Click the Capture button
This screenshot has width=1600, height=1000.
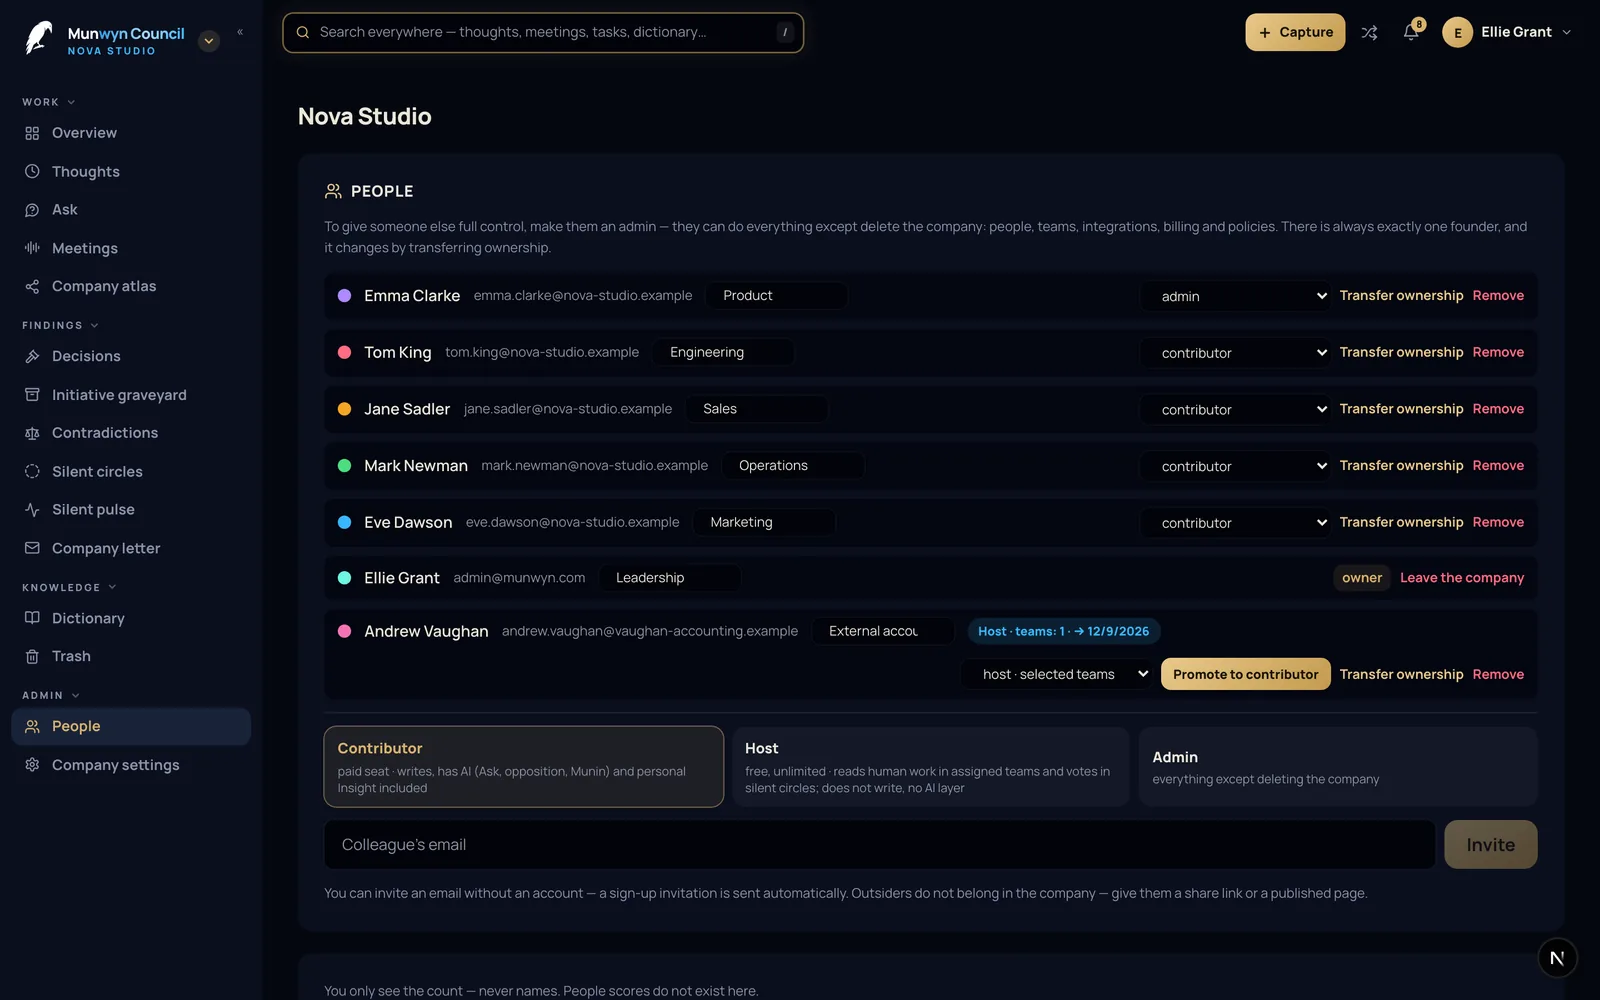[1295, 32]
